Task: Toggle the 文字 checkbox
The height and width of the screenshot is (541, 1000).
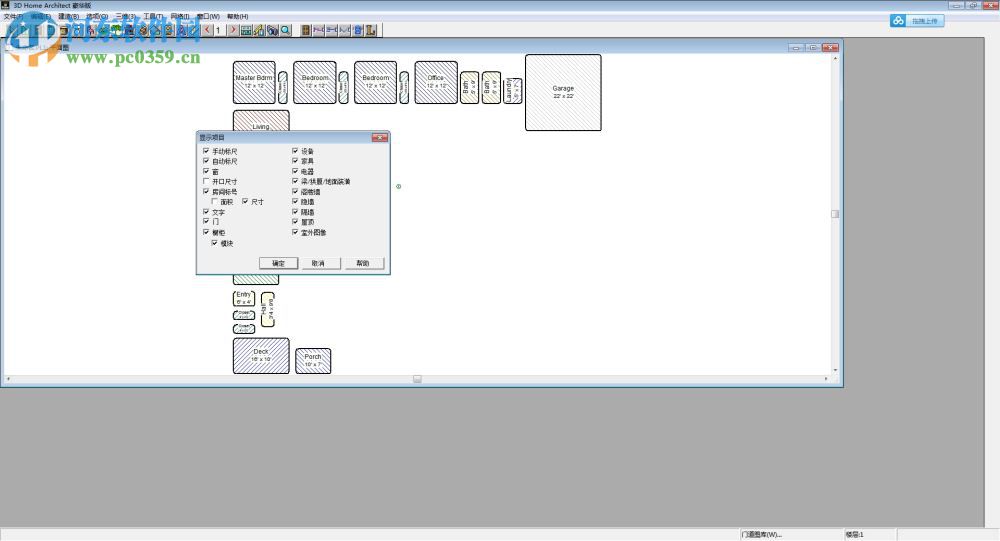Action: (x=206, y=212)
